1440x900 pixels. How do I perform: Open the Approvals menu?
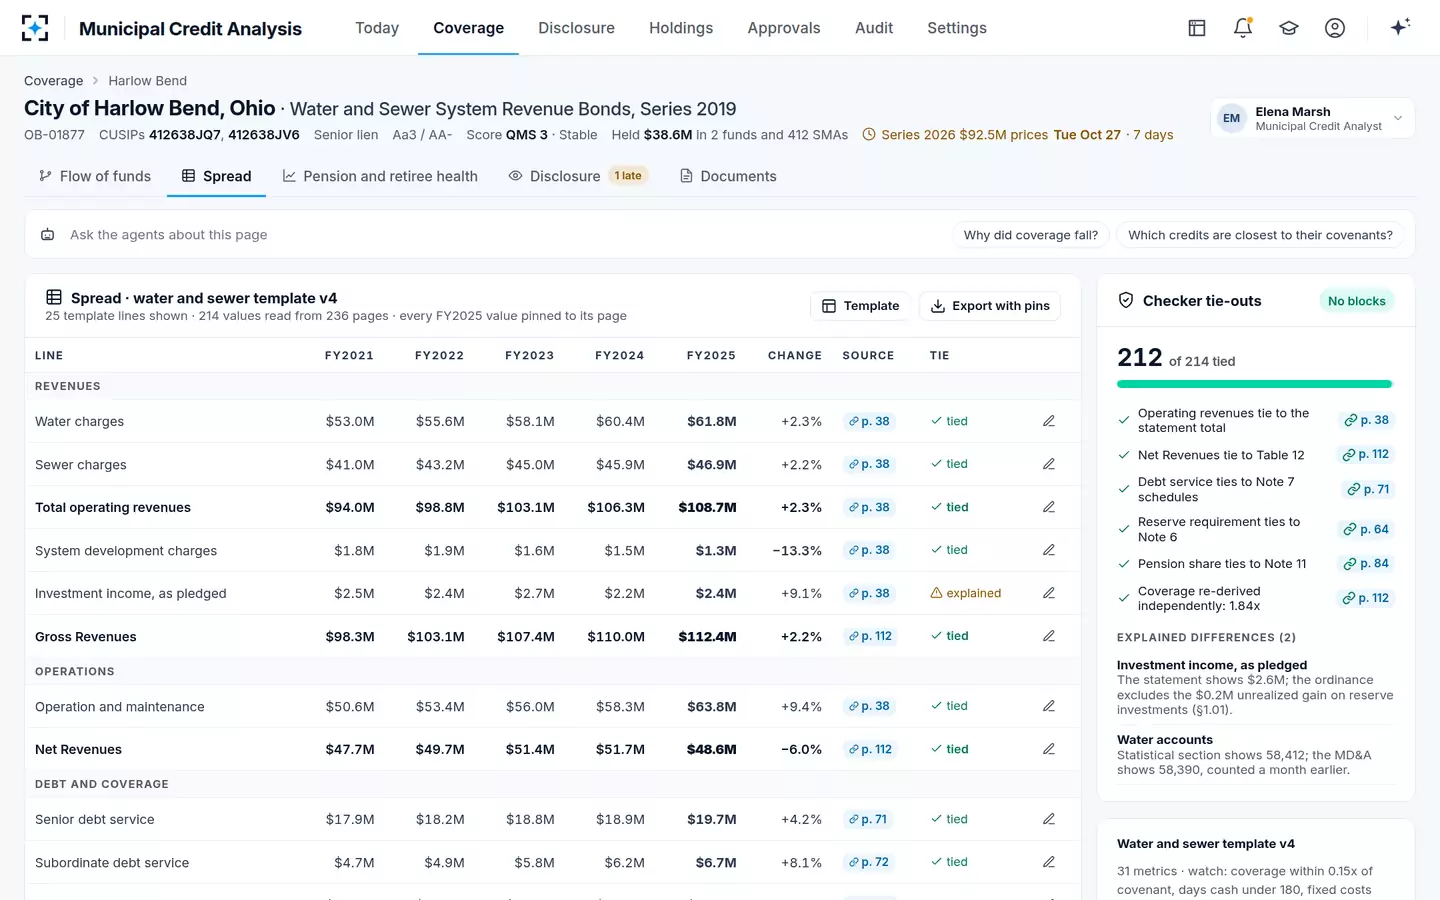click(784, 28)
